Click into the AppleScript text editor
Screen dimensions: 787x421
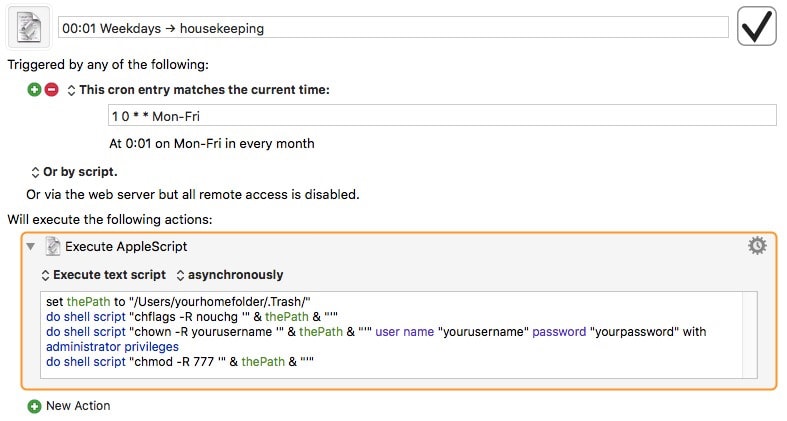click(391, 335)
